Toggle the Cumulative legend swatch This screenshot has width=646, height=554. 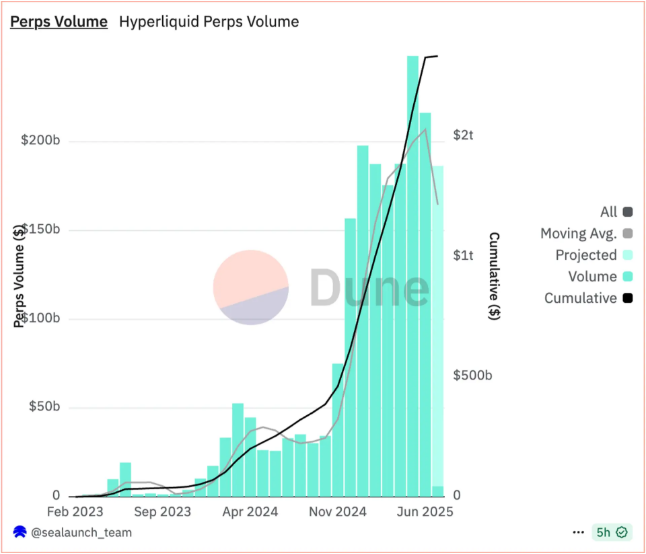[x=627, y=298]
